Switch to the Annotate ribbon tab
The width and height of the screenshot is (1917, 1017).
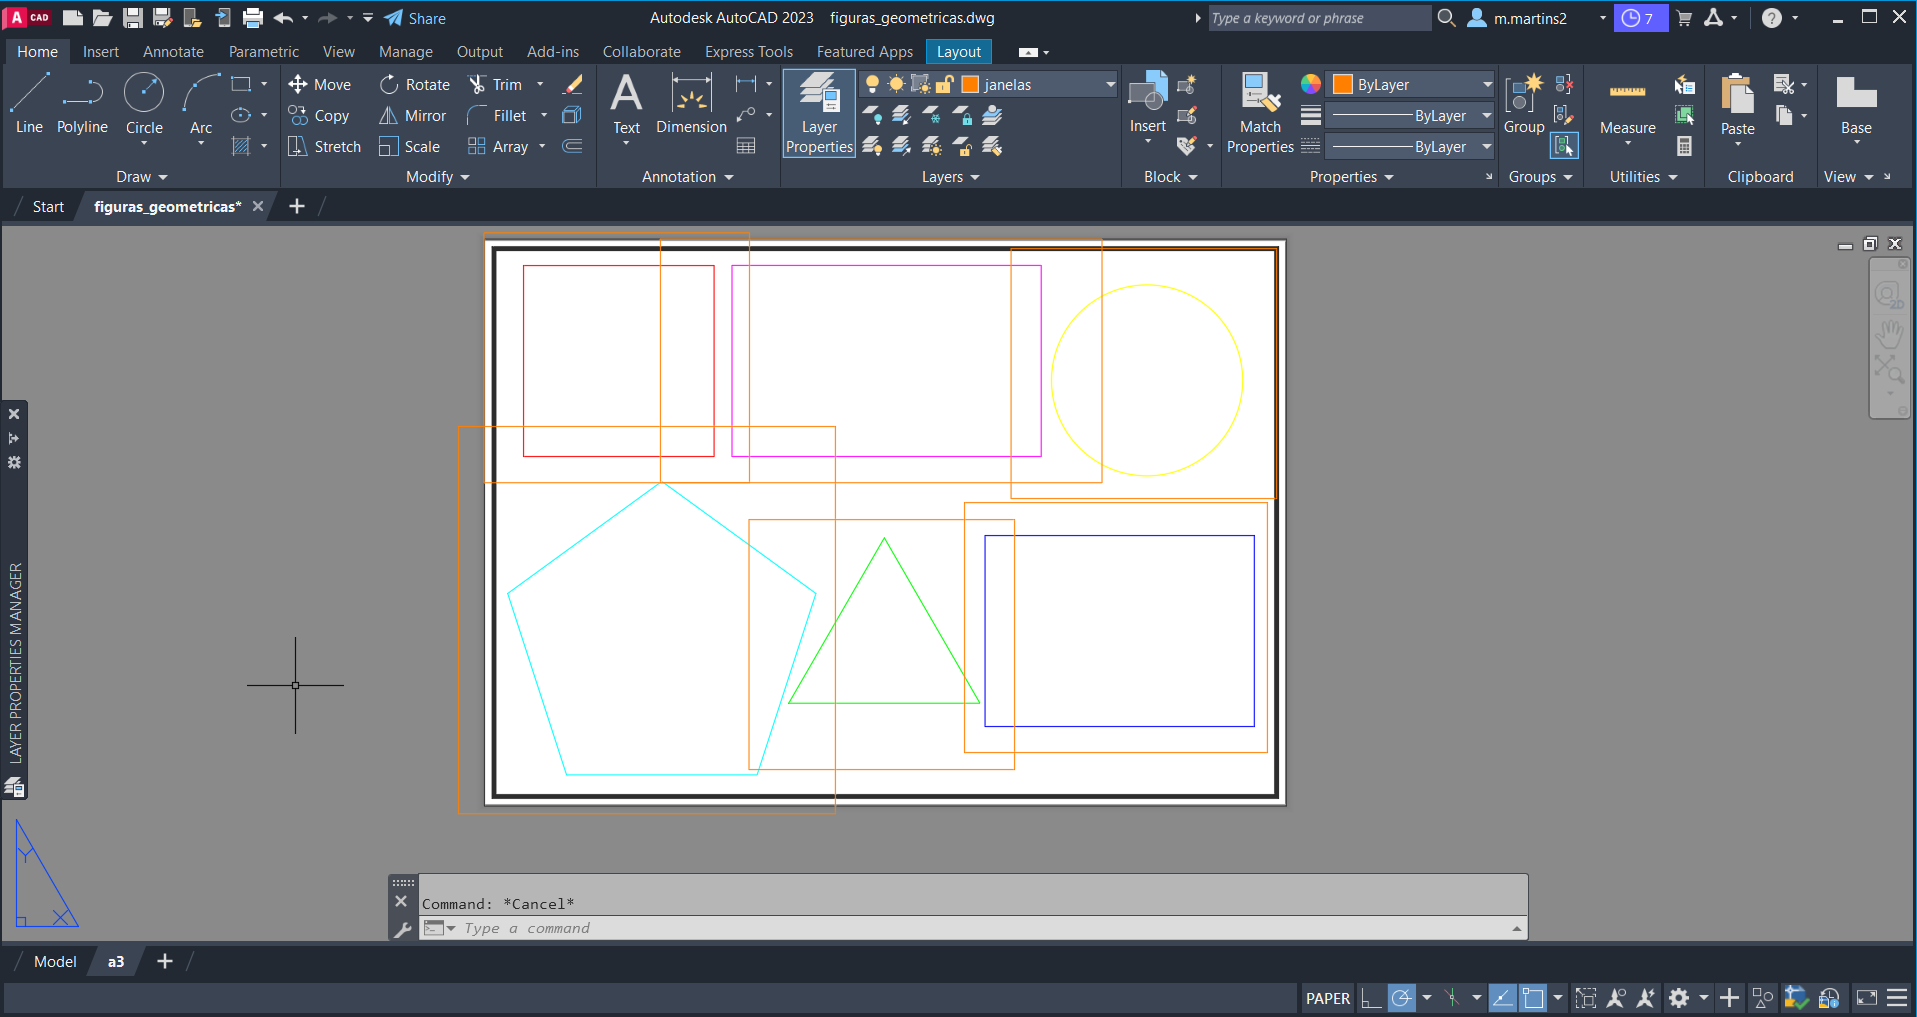[173, 52]
